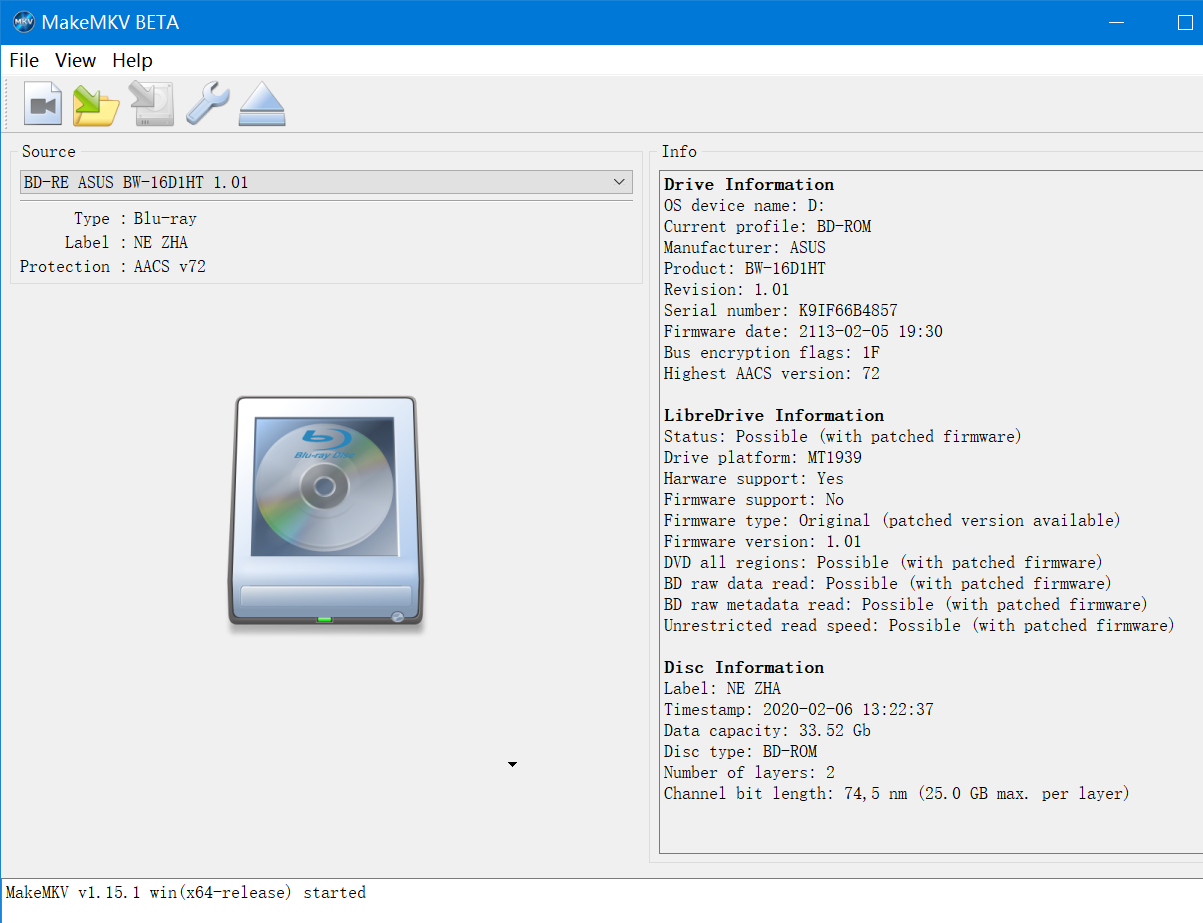Viewport: 1203px width, 923px height.
Task: Click 'Revision: 1.01' line
Action: (727, 289)
